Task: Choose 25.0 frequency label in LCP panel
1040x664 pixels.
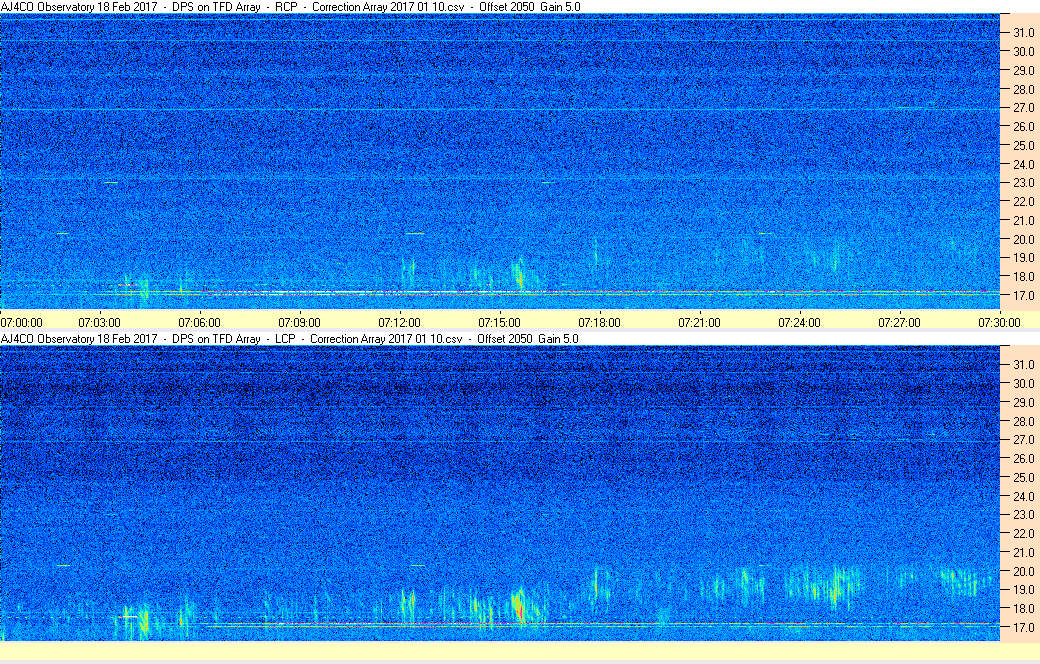Action: click(x=1023, y=477)
